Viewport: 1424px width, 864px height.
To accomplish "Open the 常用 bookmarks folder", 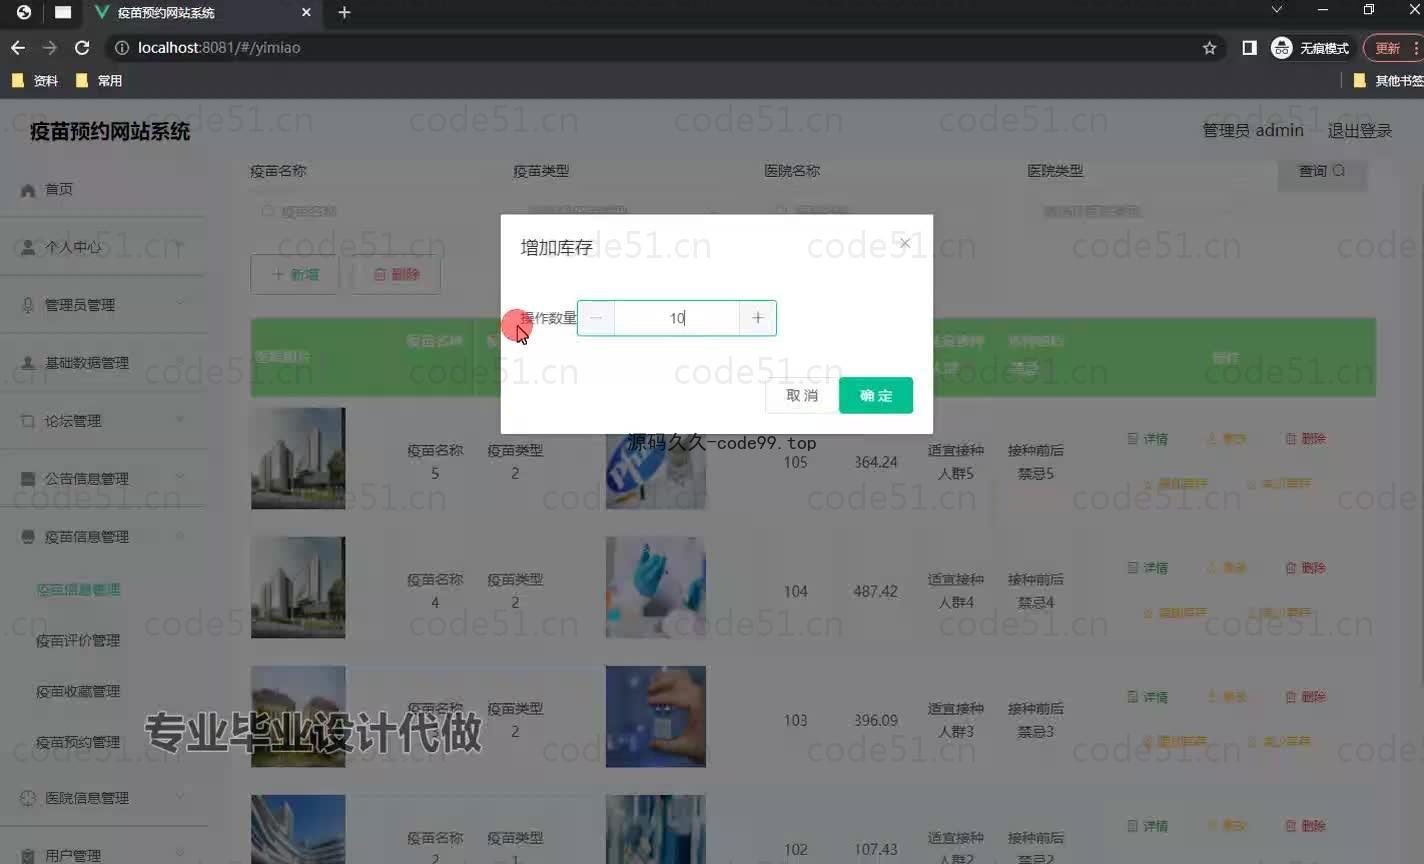I will click(99, 80).
